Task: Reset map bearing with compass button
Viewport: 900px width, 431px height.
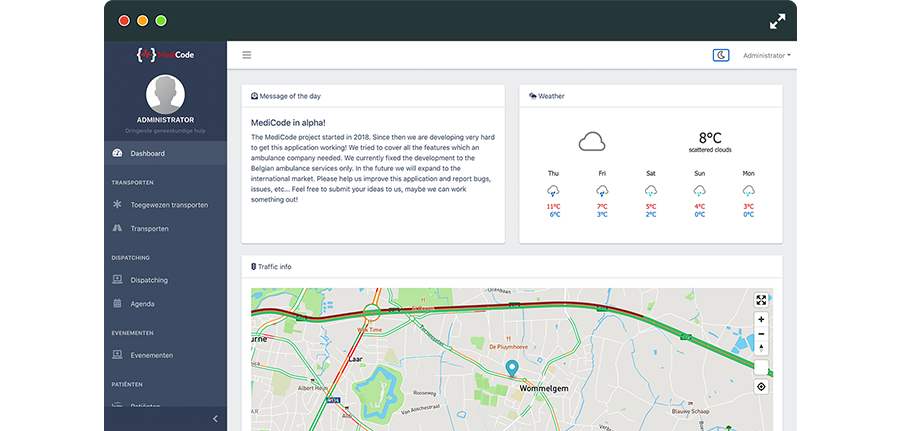Action: click(x=761, y=348)
